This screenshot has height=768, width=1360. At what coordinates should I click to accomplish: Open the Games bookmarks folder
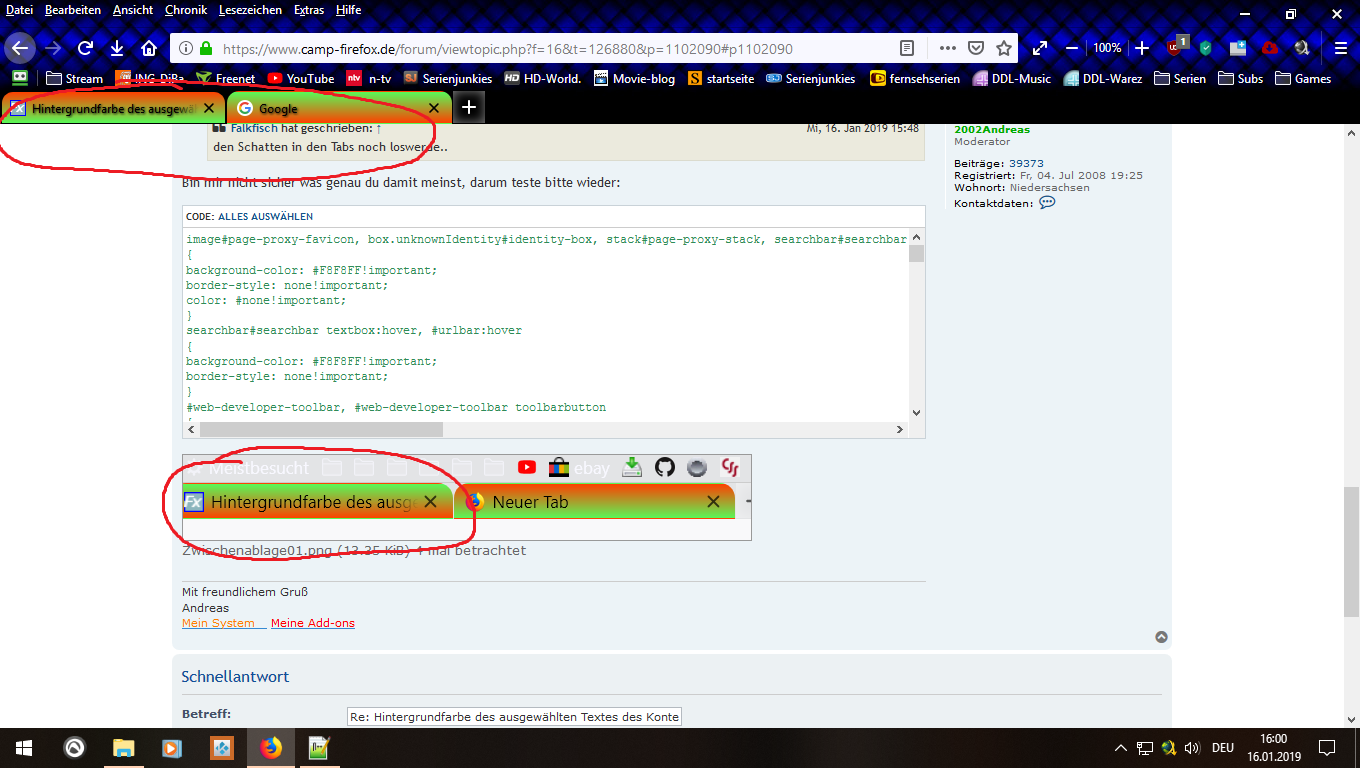point(1302,78)
